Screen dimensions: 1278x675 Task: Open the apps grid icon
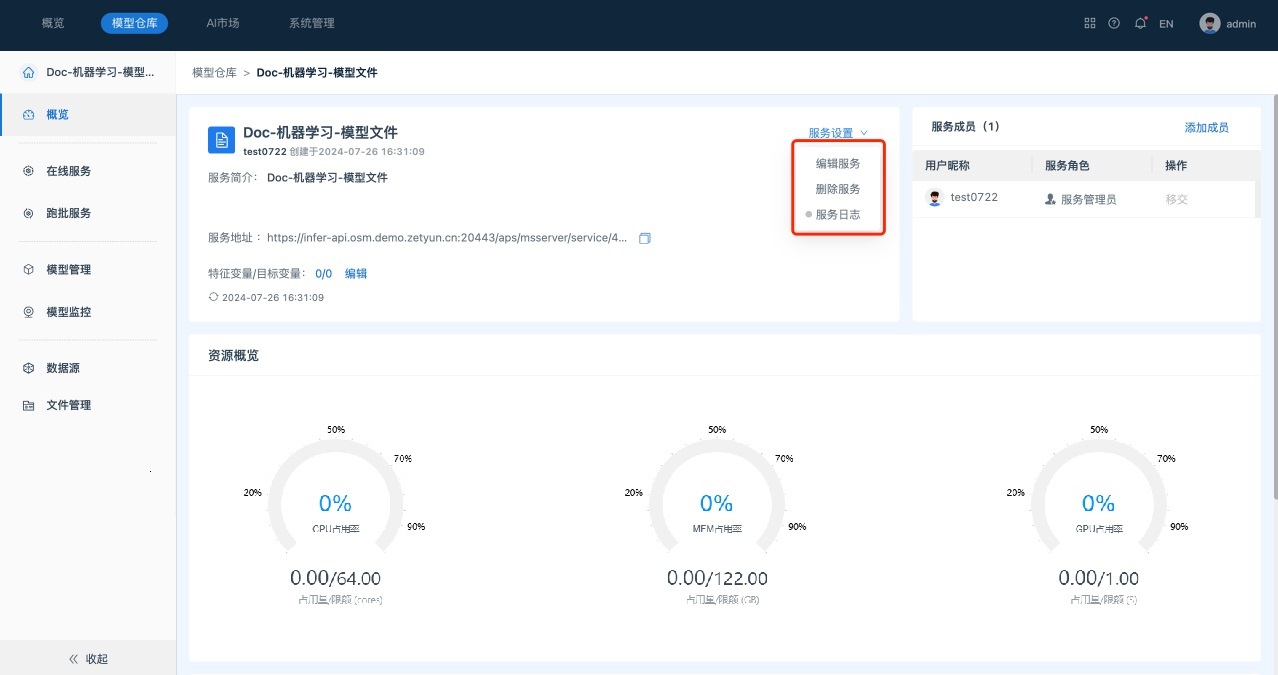click(x=1090, y=23)
